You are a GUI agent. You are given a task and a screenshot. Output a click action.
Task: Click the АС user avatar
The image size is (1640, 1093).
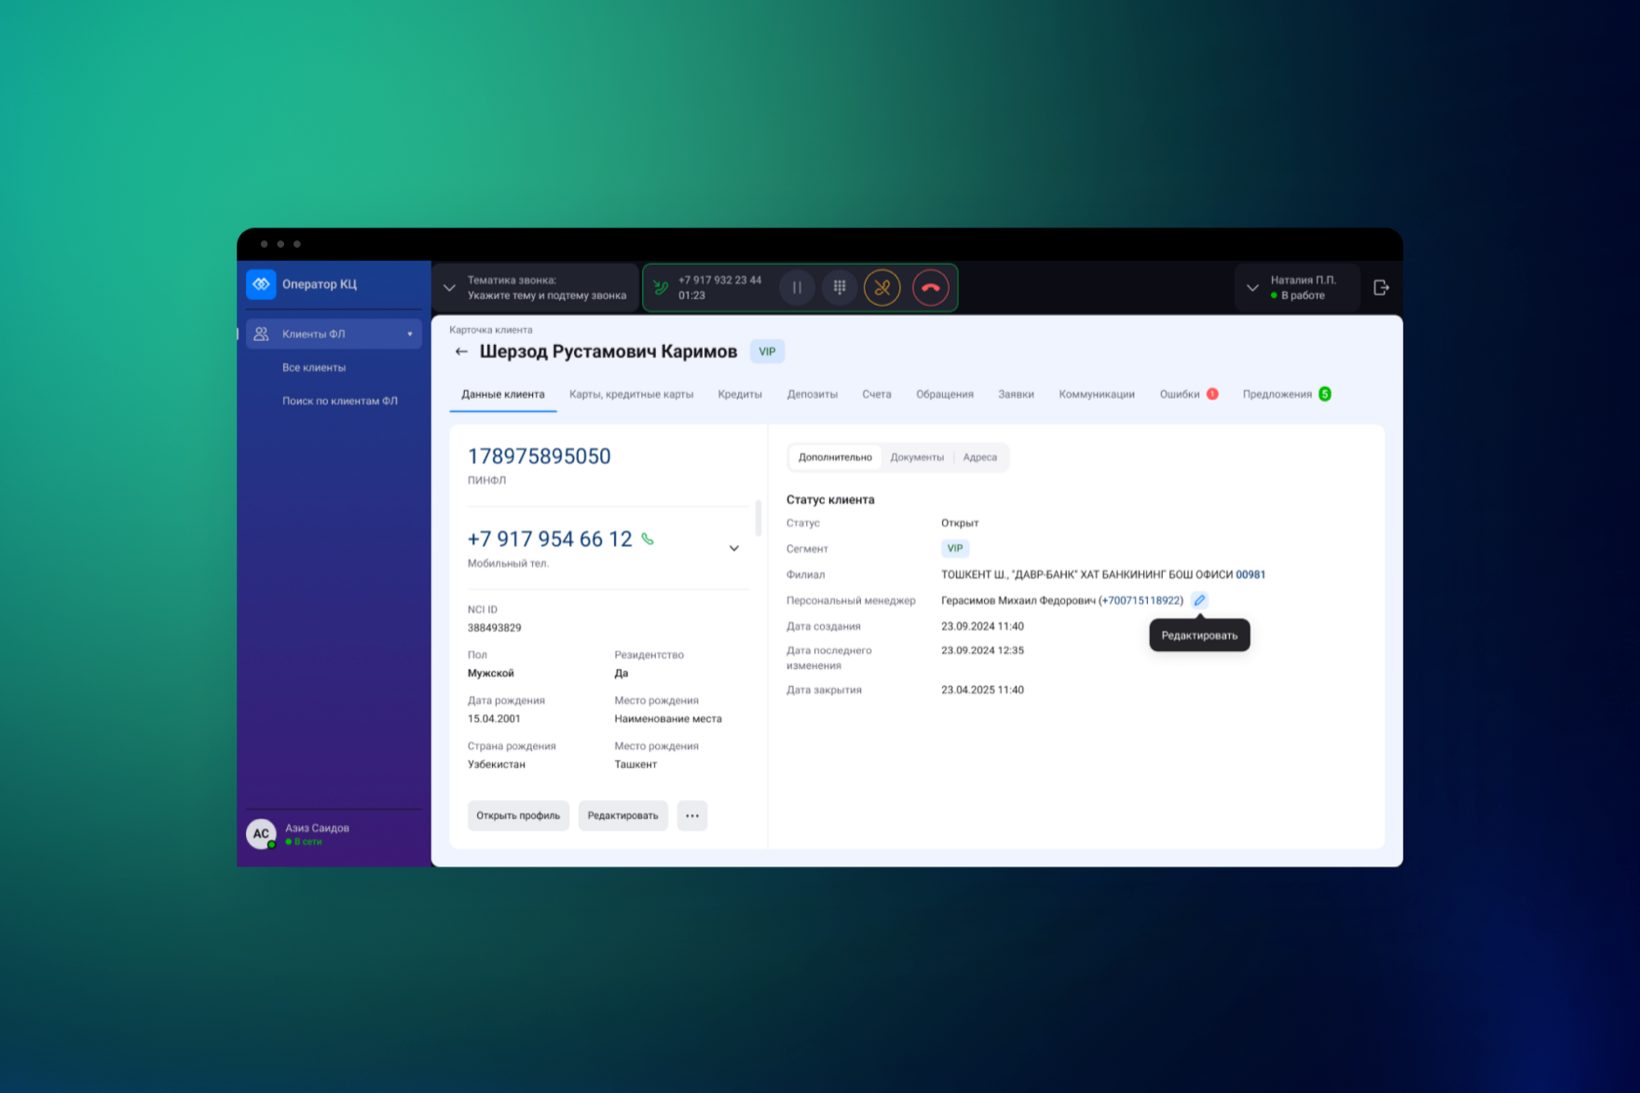[261, 834]
